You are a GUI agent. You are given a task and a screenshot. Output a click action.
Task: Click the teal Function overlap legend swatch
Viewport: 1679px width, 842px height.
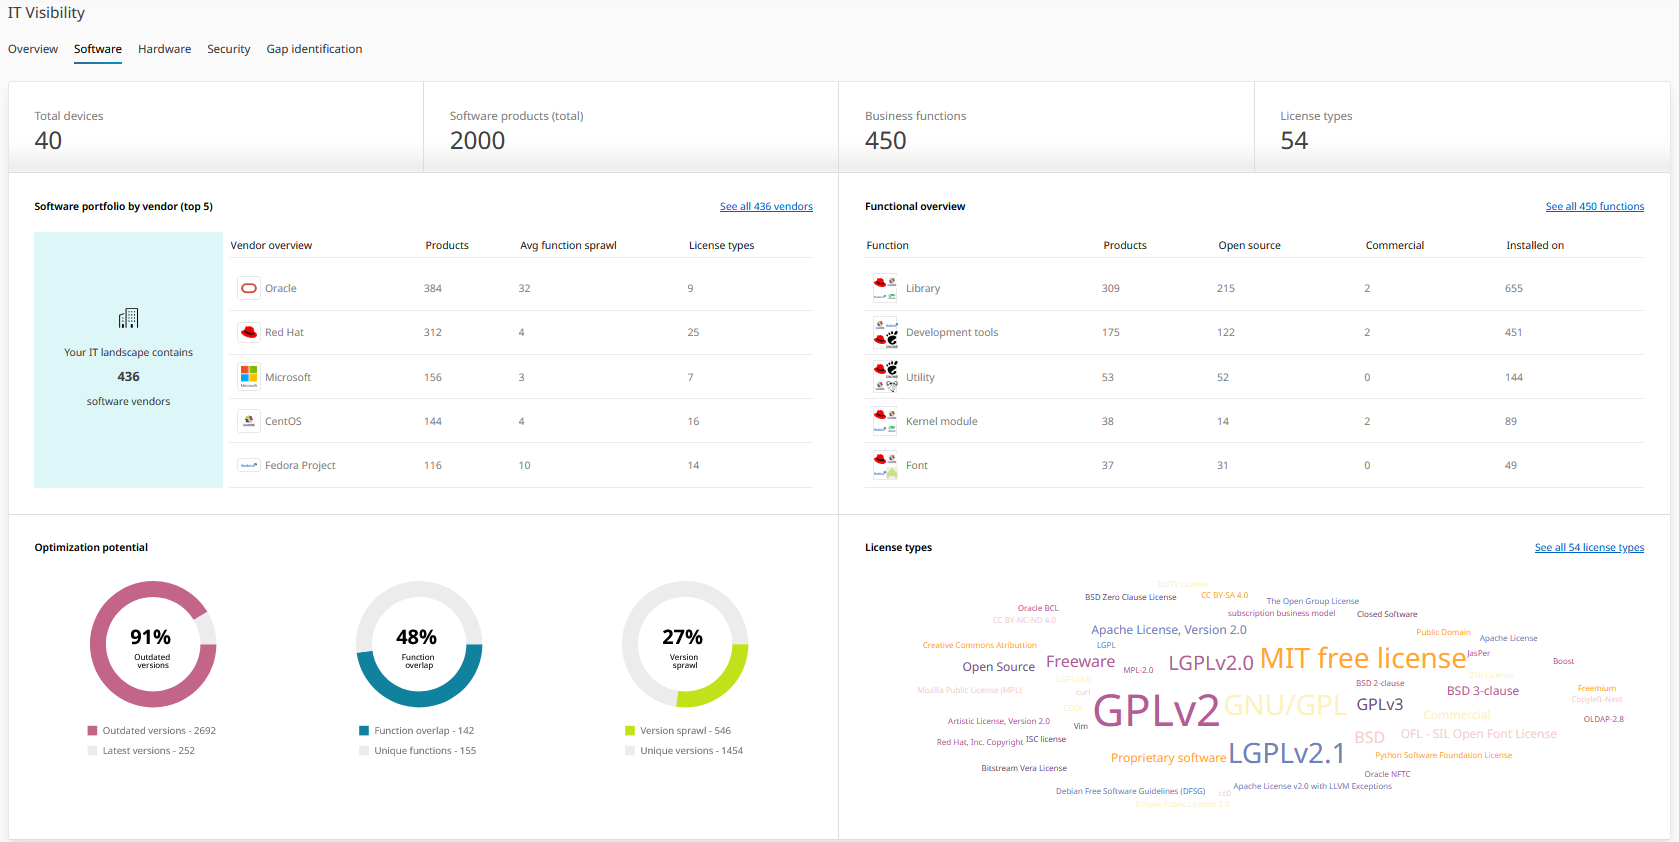coord(364,731)
